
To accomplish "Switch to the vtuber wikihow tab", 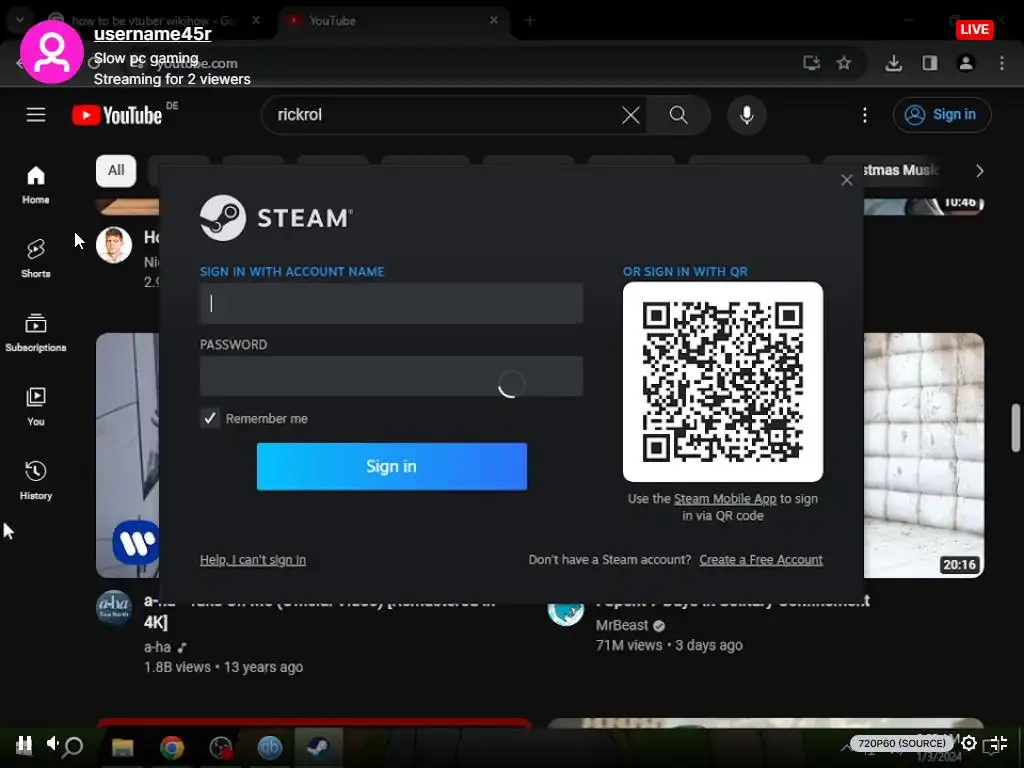I will [x=155, y=21].
